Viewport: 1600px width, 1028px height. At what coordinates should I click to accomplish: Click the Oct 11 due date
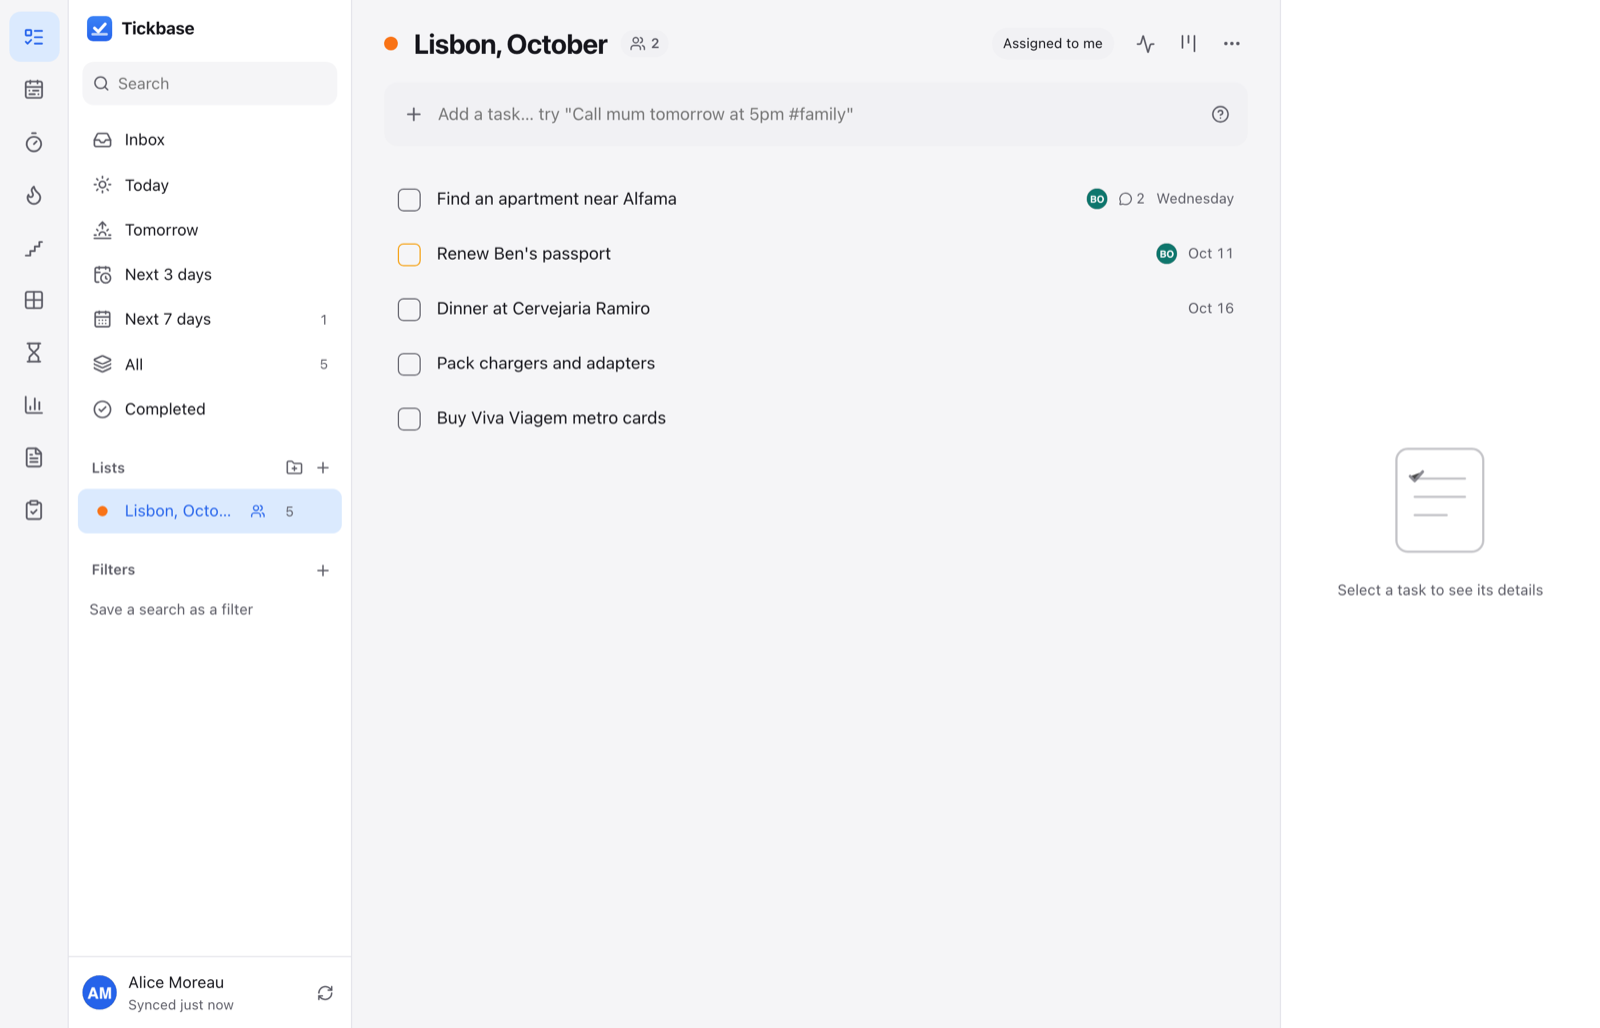pyautogui.click(x=1210, y=254)
